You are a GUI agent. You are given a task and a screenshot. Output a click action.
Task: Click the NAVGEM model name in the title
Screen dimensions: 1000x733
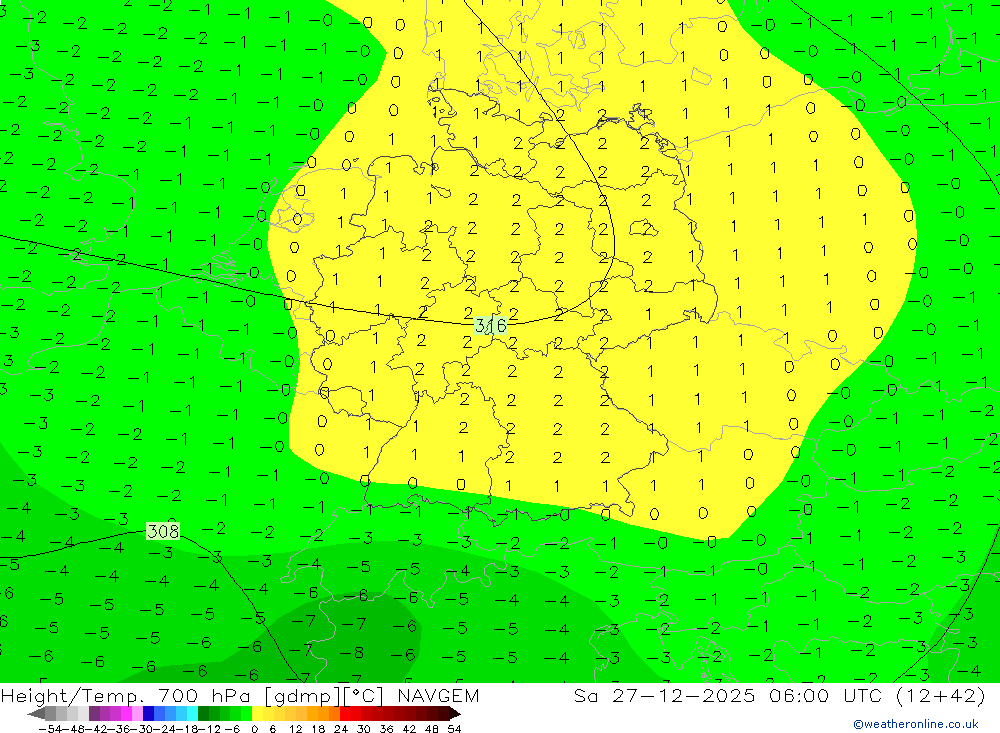438,695
